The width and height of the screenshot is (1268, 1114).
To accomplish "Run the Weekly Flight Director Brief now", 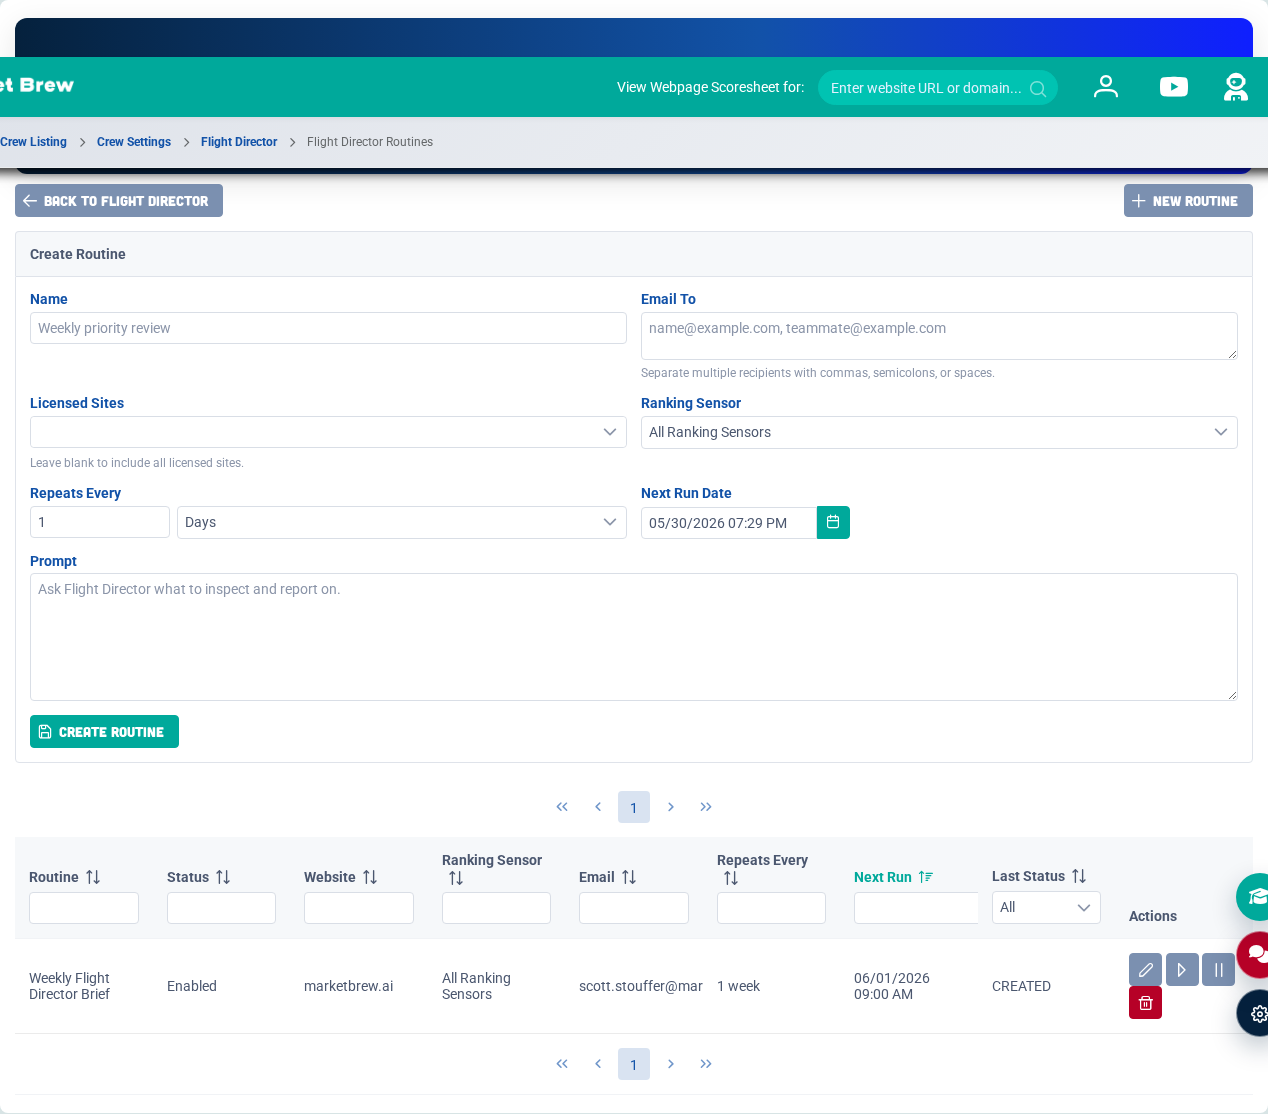I will pos(1182,969).
